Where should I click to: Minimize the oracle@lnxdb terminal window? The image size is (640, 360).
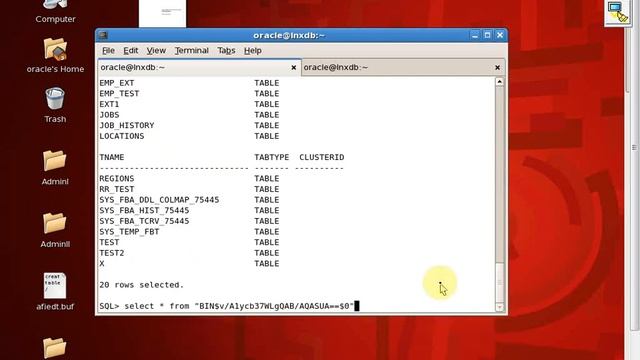[475, 35]
